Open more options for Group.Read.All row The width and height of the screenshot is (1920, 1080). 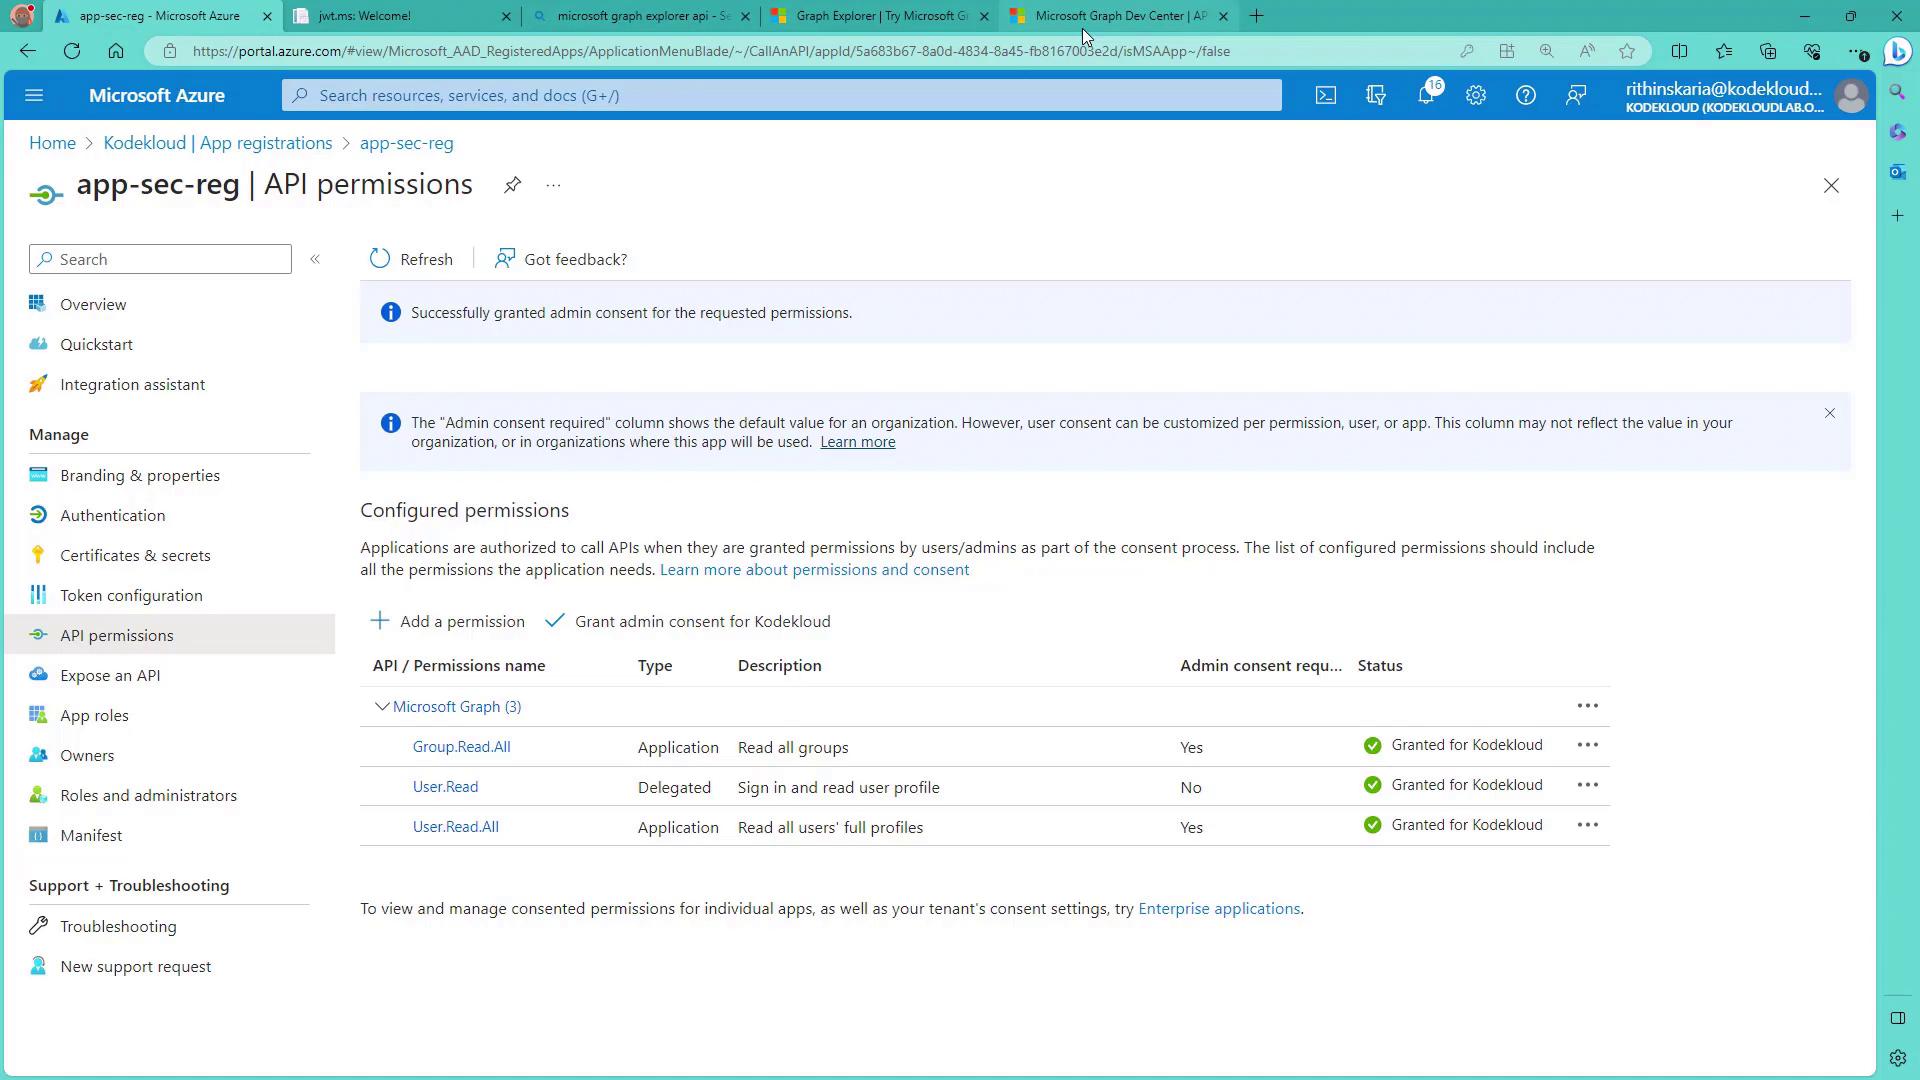(x=1587, y=745)
